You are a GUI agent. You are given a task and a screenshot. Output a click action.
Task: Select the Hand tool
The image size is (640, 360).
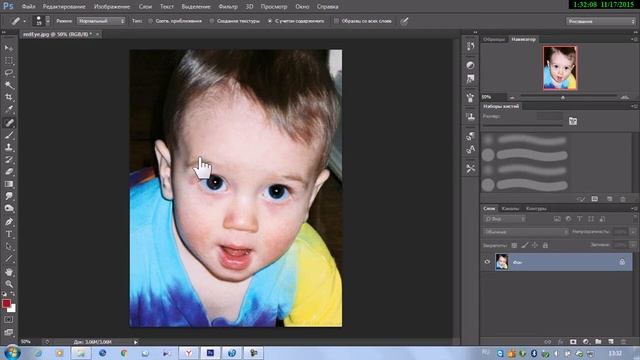[9, 271]
